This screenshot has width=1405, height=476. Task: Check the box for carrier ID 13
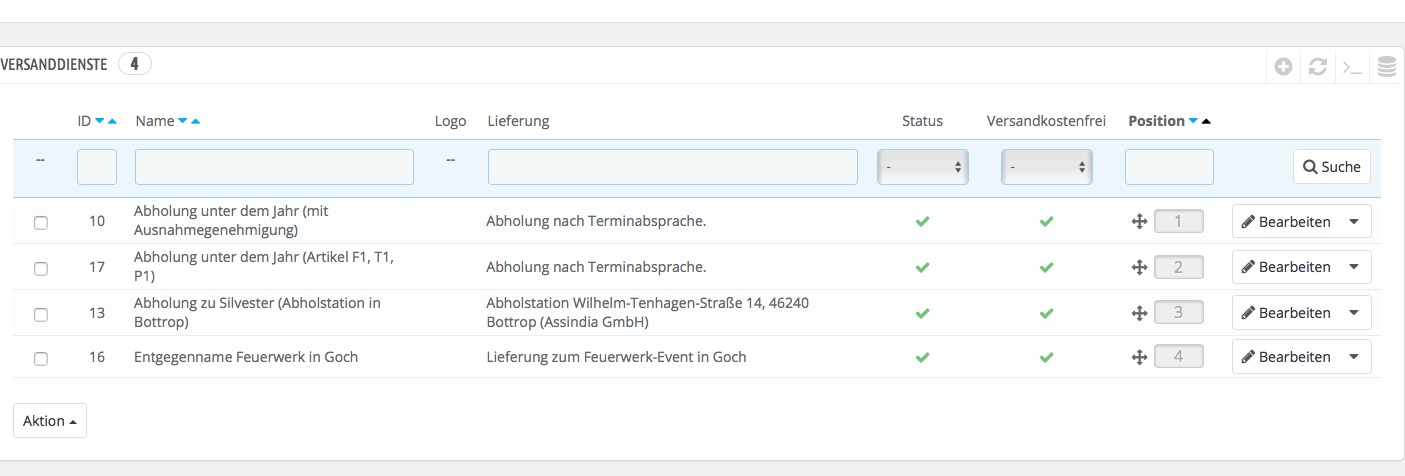(41, 314)
